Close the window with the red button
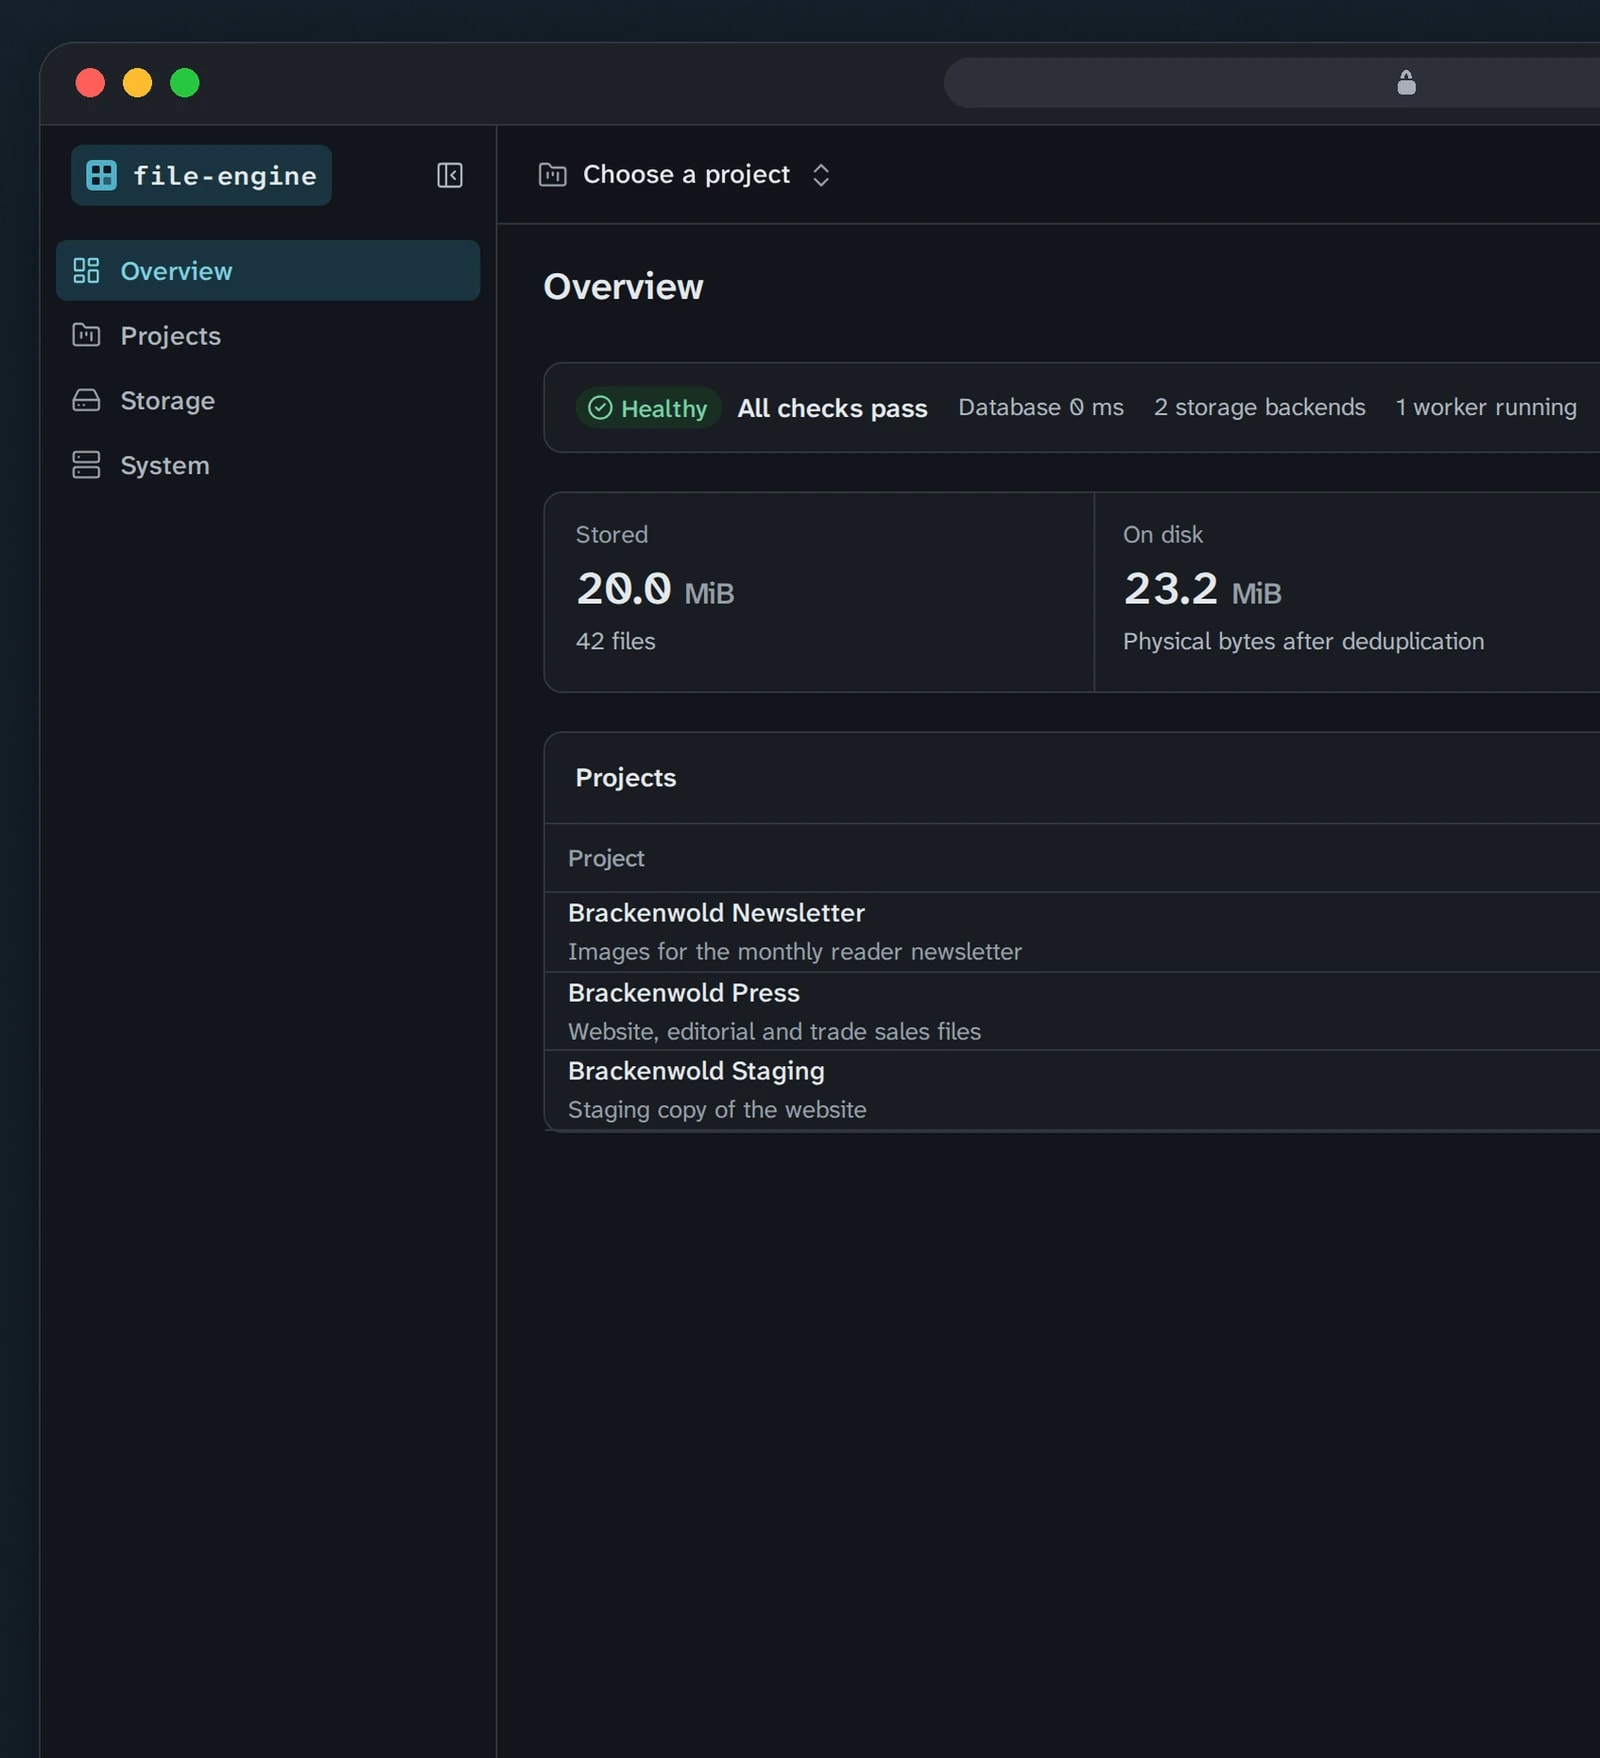 (x=90, y=83)
